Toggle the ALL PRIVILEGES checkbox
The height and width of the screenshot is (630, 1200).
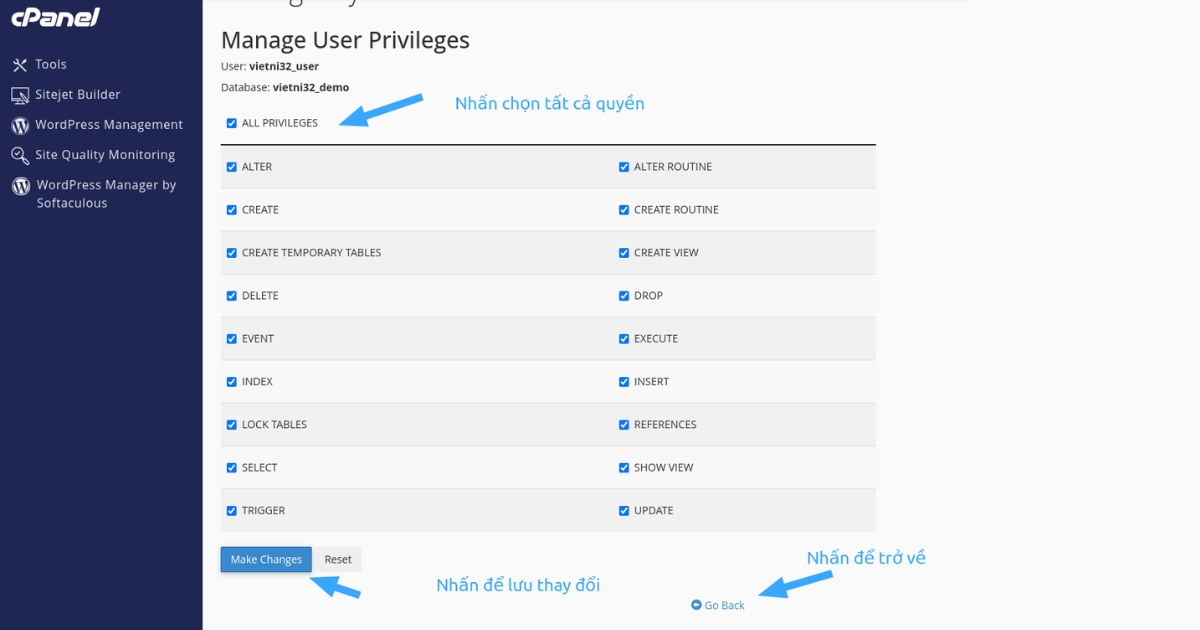pos(232,123)
